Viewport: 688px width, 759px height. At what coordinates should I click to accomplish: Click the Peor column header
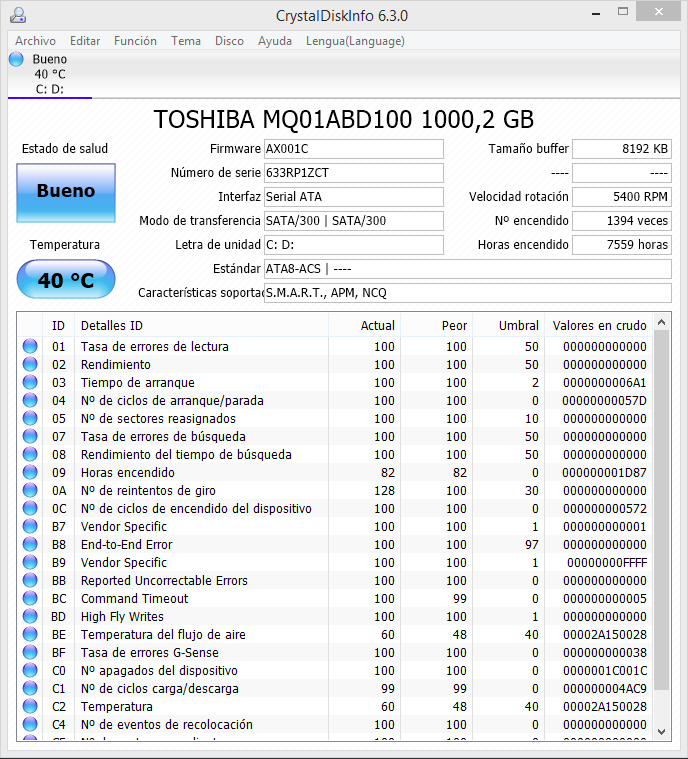tap(437, 325)
